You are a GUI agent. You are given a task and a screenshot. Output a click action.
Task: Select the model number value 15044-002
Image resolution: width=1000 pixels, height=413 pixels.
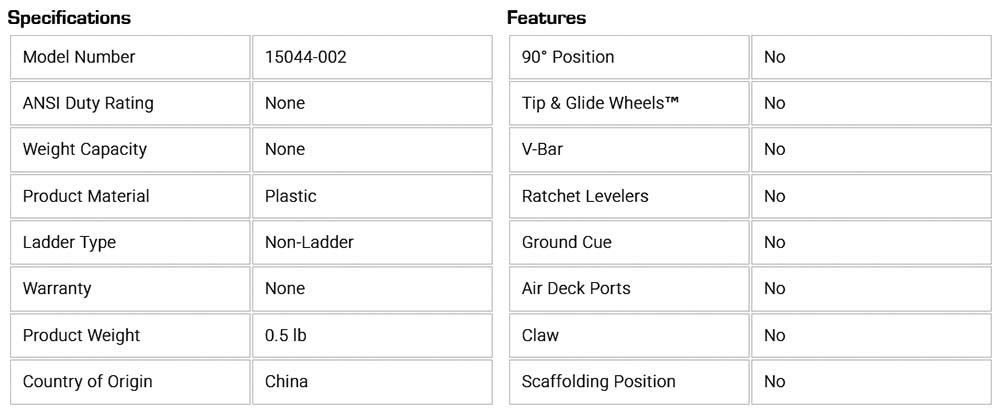coord(306,57)
